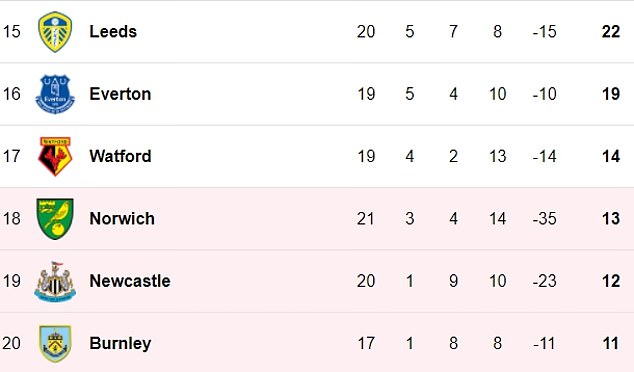This screenshot has width=634, height=372.
Task: Click the Burnley club badge
Action: (55, 343)
